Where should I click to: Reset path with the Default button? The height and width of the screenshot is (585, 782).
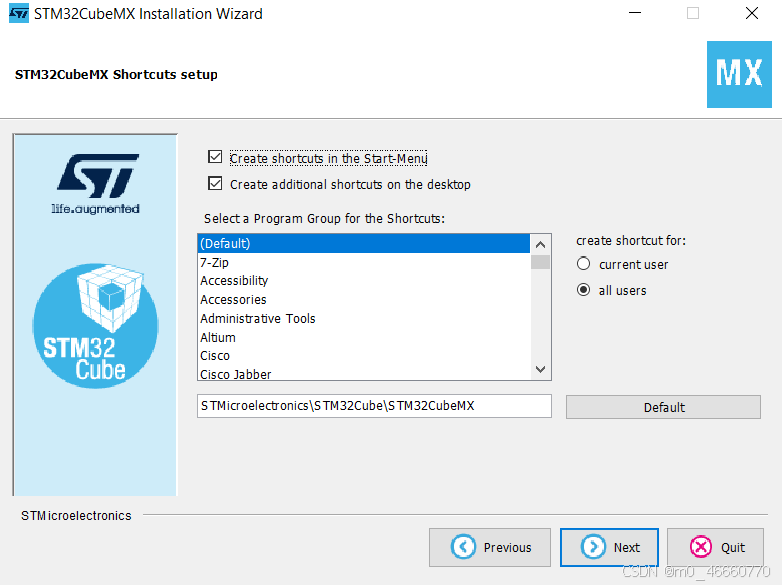(x=663, y=407)
